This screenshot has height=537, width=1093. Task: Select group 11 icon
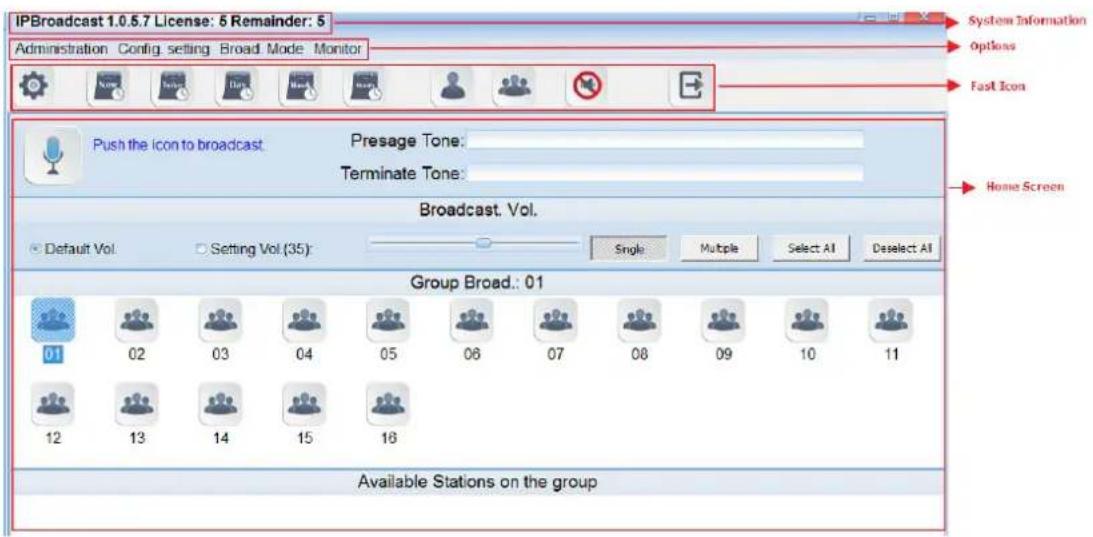point(891,319)
